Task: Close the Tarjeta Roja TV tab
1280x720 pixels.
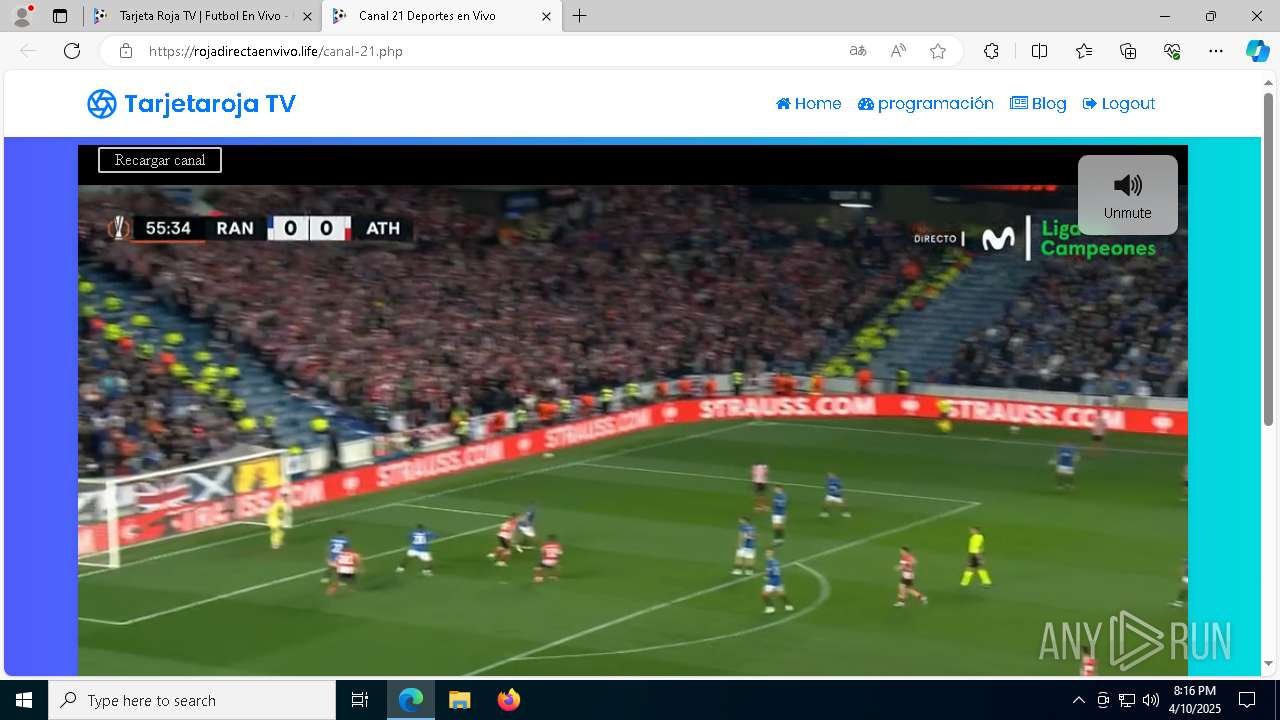Action: click(x=307, y=16)
